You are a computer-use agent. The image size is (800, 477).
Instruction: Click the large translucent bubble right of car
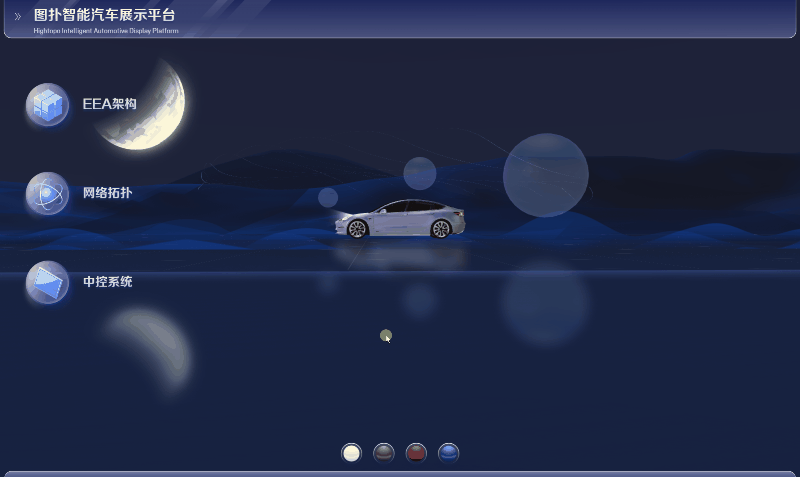(545, 175)
